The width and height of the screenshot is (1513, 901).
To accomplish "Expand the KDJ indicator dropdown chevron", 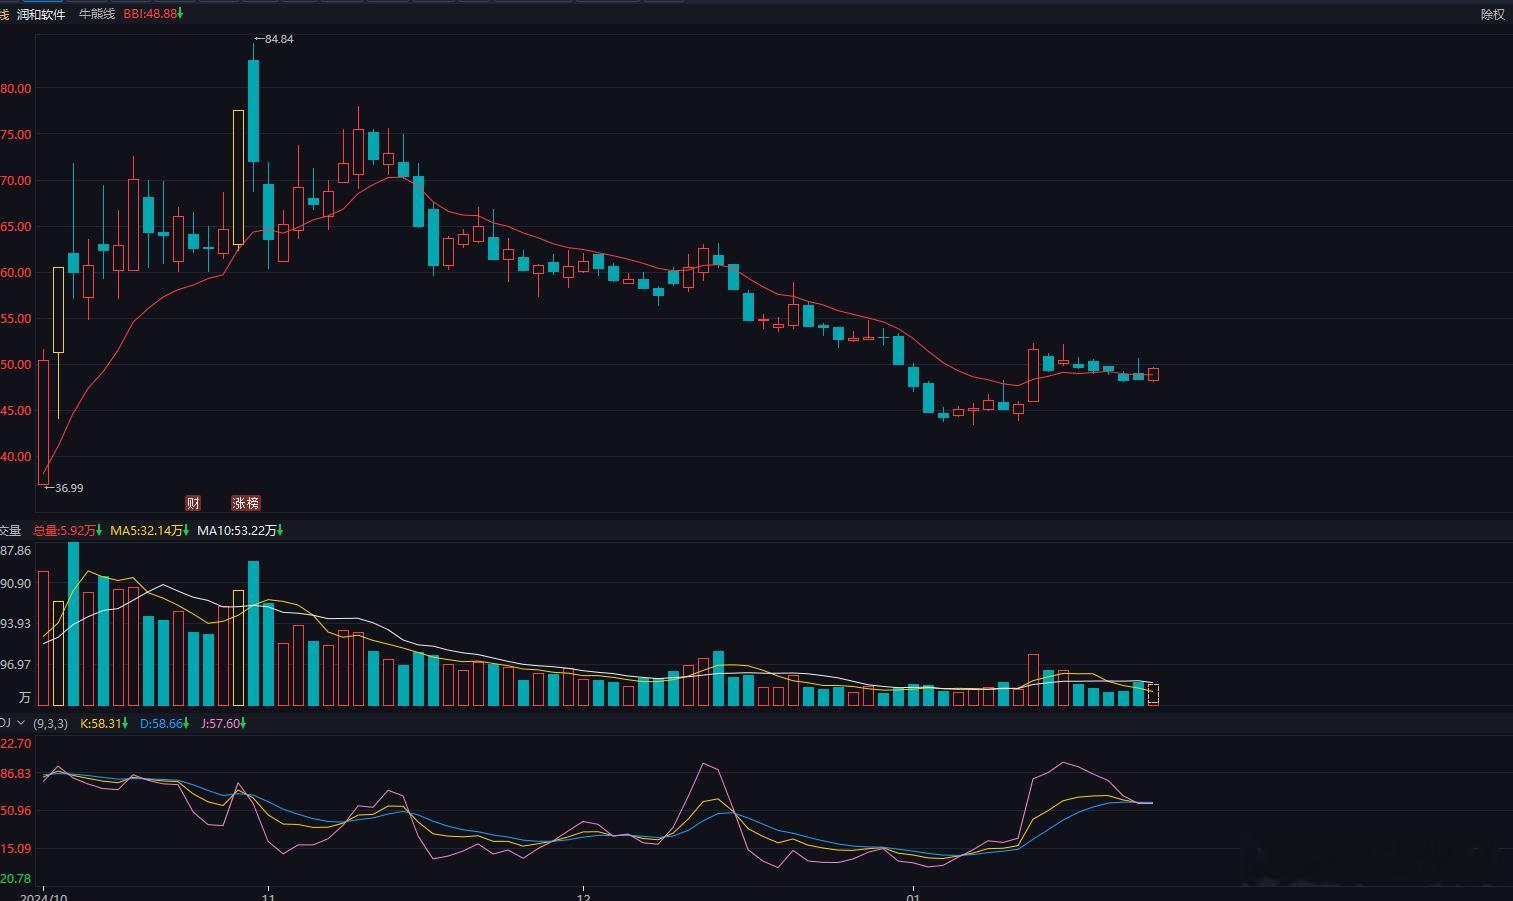I will (x=20, y=723).
